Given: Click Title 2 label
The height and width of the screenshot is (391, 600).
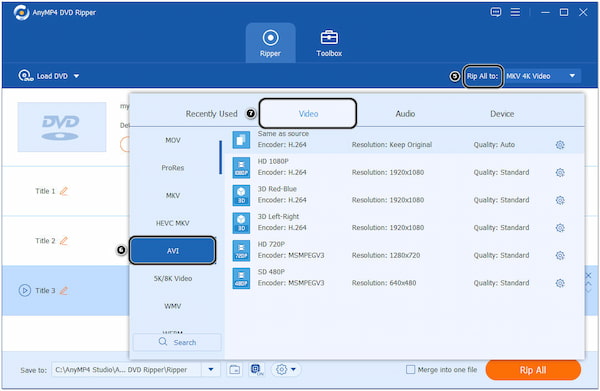Looking at the screenshot, I should 45,241.
